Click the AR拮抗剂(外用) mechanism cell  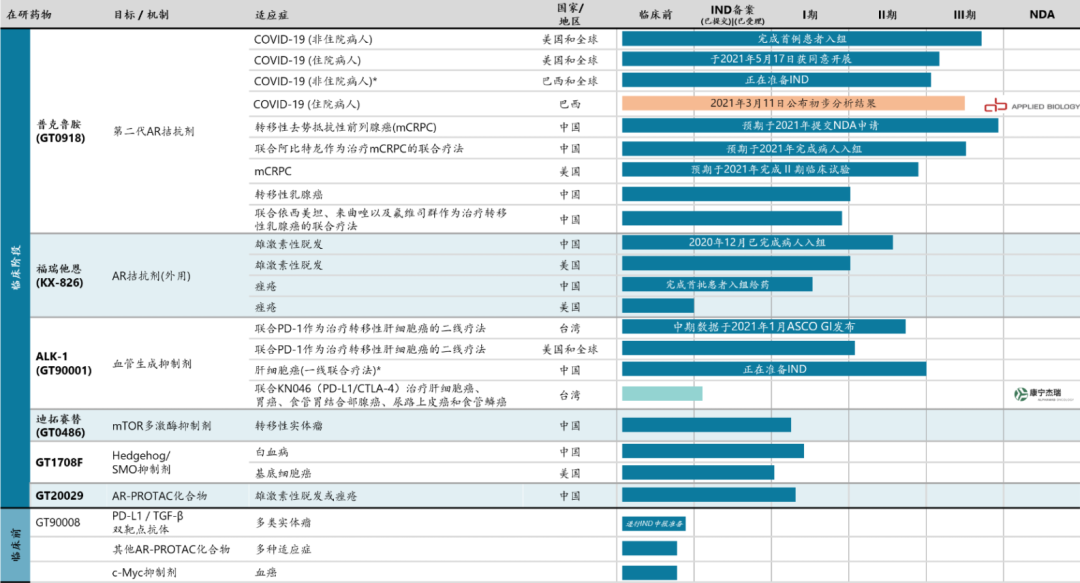point(151,276)
